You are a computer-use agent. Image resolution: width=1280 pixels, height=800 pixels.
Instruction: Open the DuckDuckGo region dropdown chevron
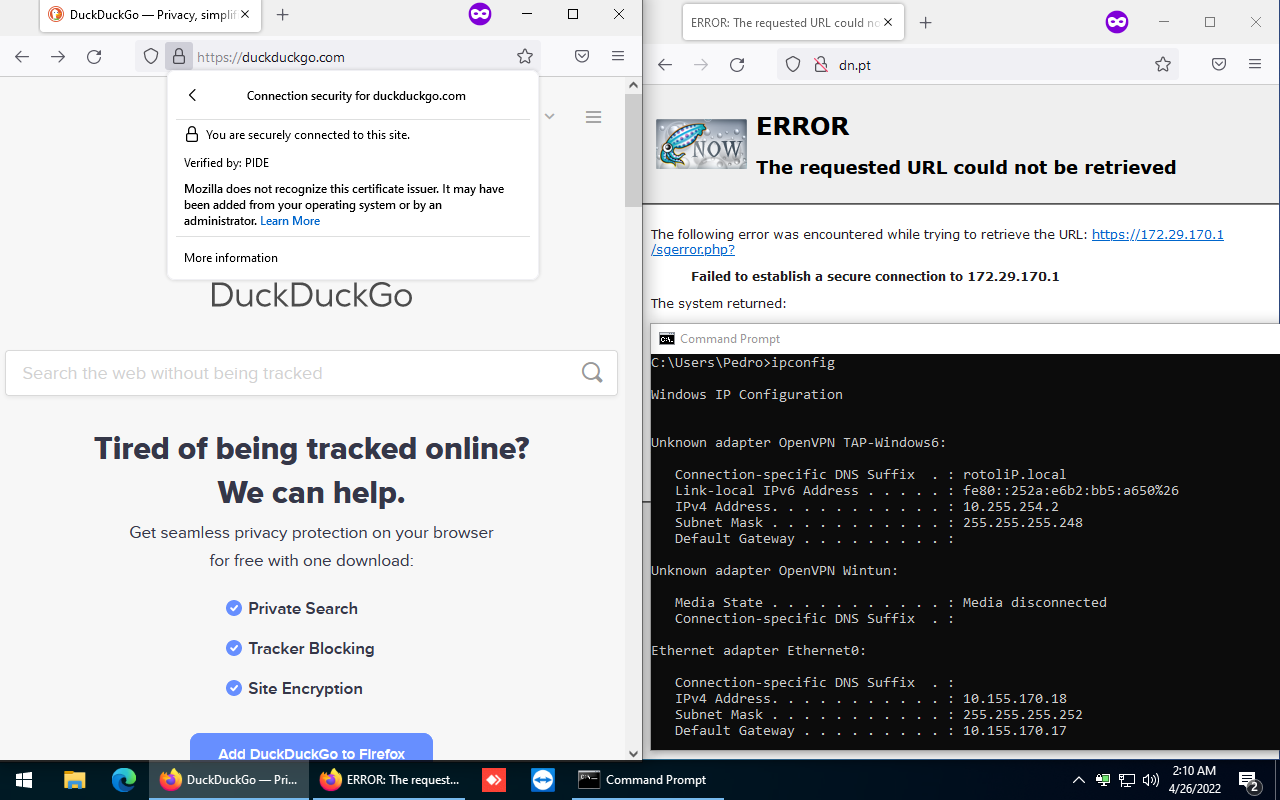tap(549, 116)
